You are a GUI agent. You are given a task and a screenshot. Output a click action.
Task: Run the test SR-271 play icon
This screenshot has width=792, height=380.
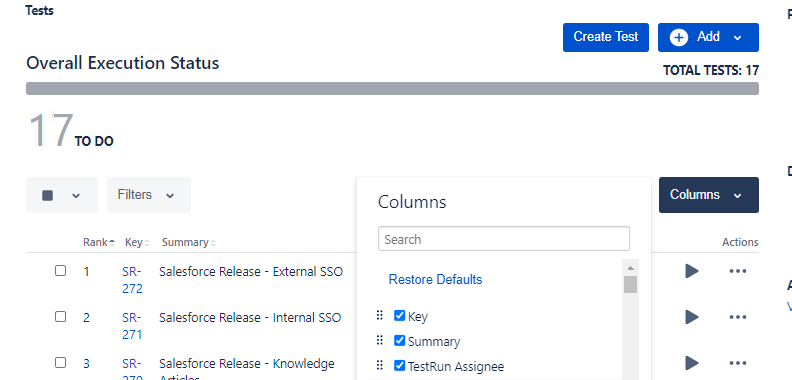click(x=691, y=317)
